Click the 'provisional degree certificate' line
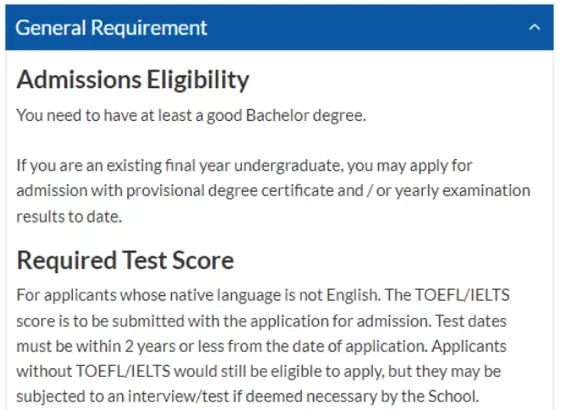Image resolution: width=561 pixels, height=410 pixels. click(x=273, y=191)
